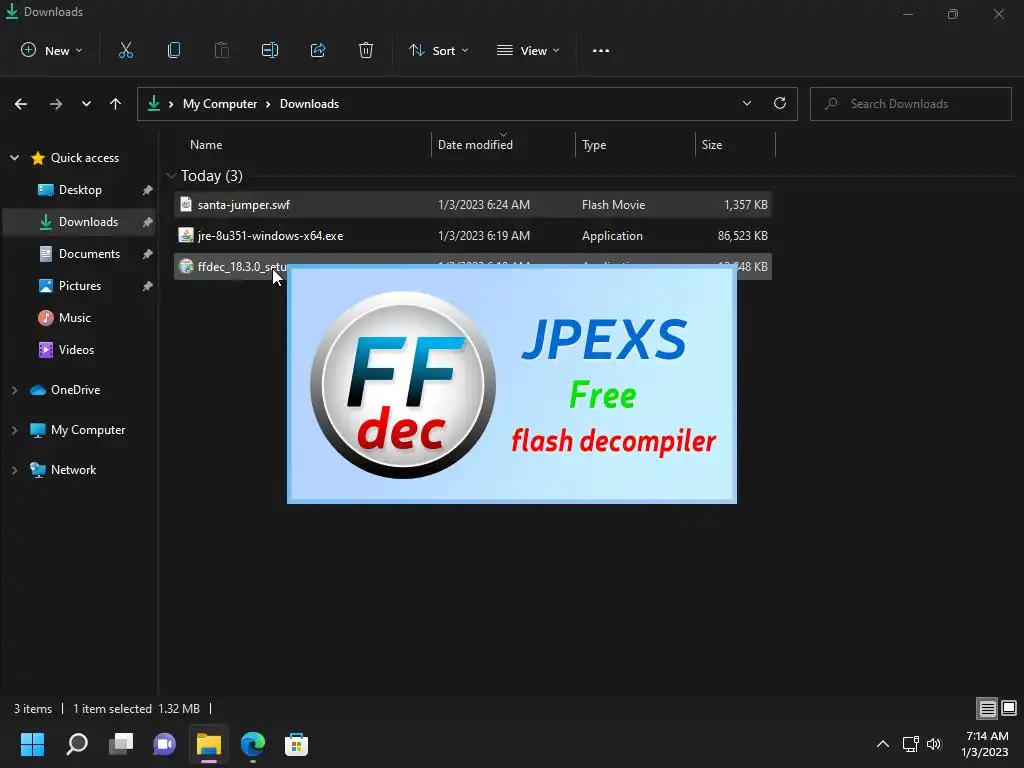Click the volume speaker tray icon
The image size is (1024, 768).
point(934,744)
